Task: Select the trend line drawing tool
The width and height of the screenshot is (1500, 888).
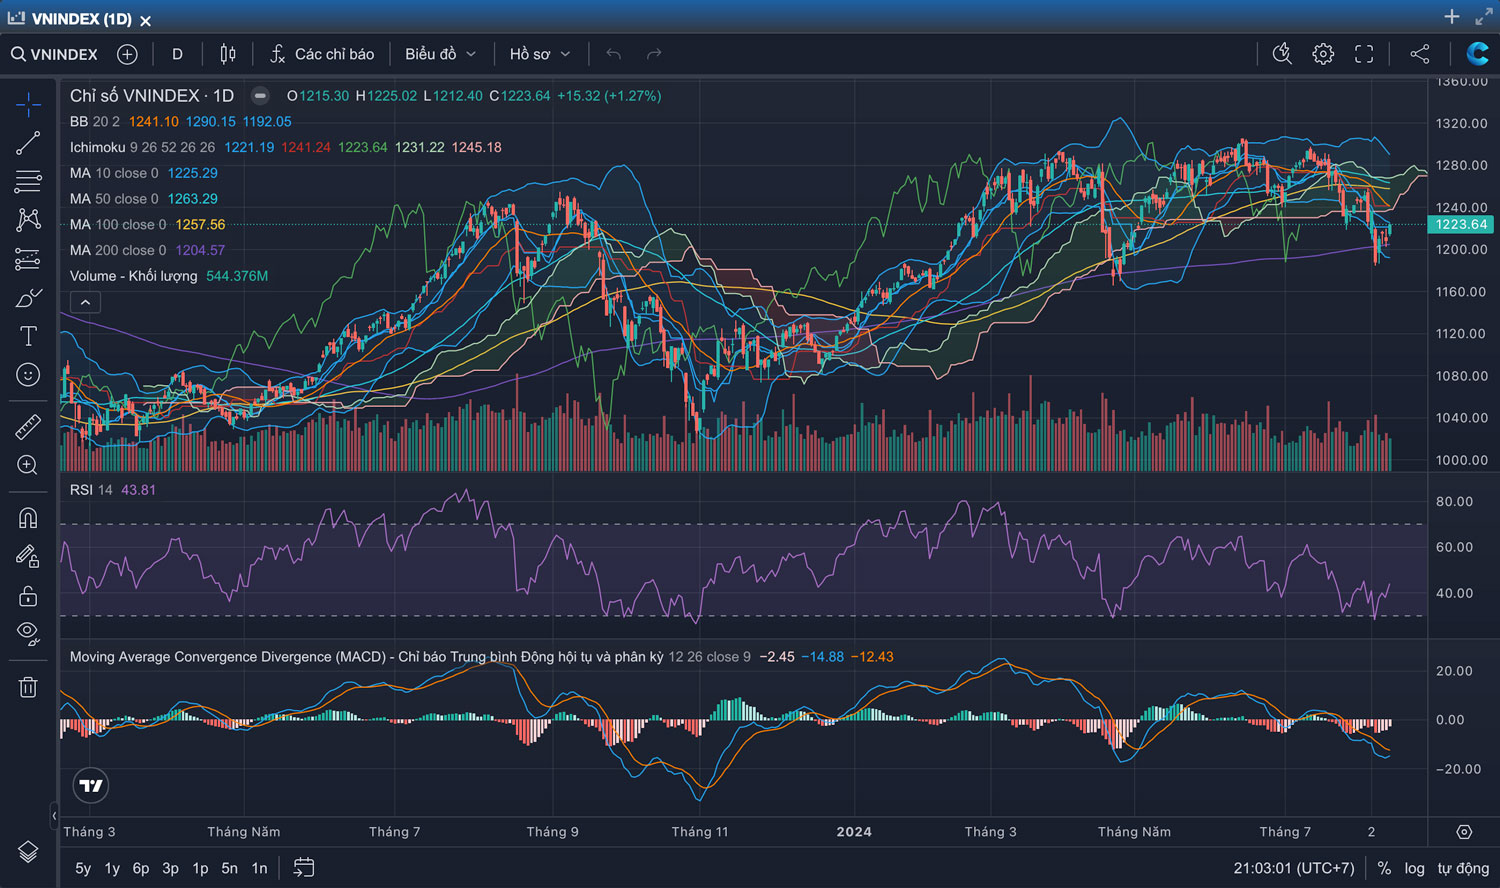Action: click(x=28, y=143)
